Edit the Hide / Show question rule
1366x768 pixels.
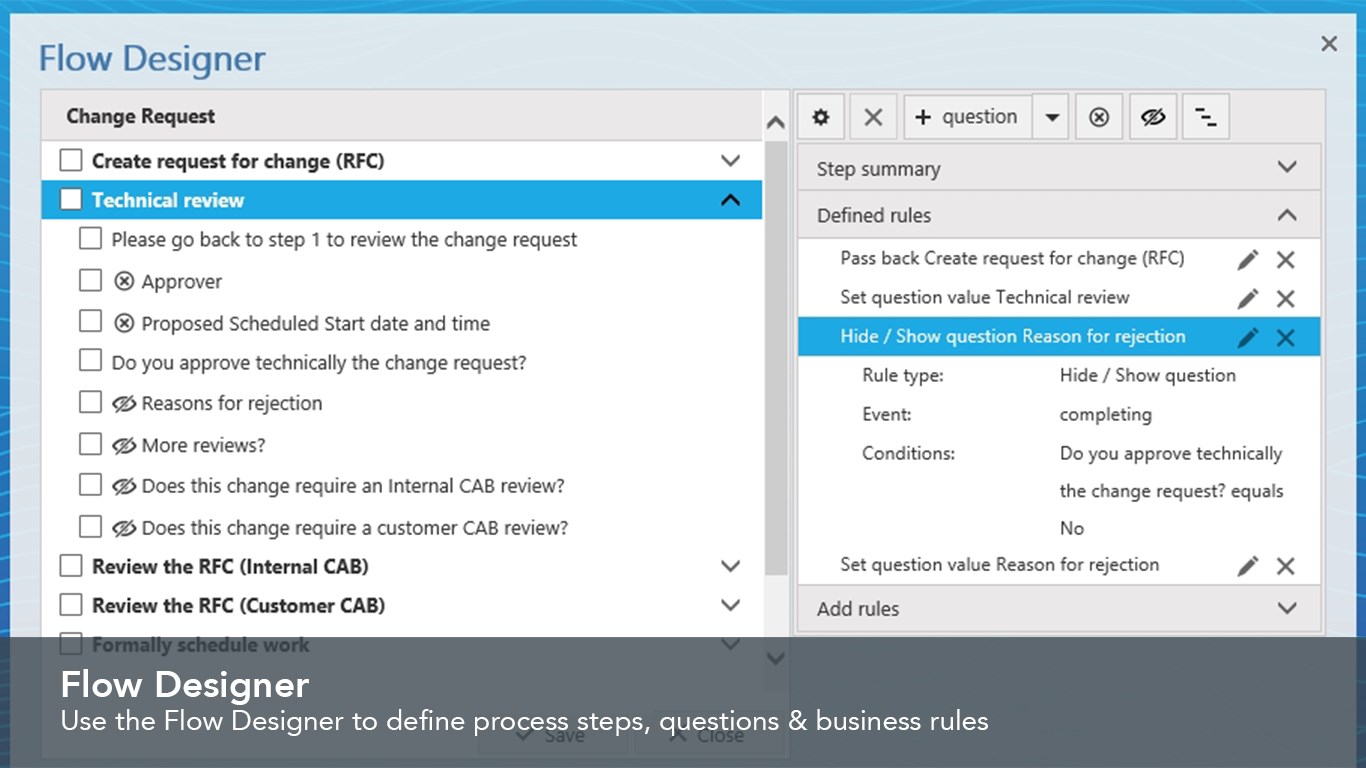1247,338
